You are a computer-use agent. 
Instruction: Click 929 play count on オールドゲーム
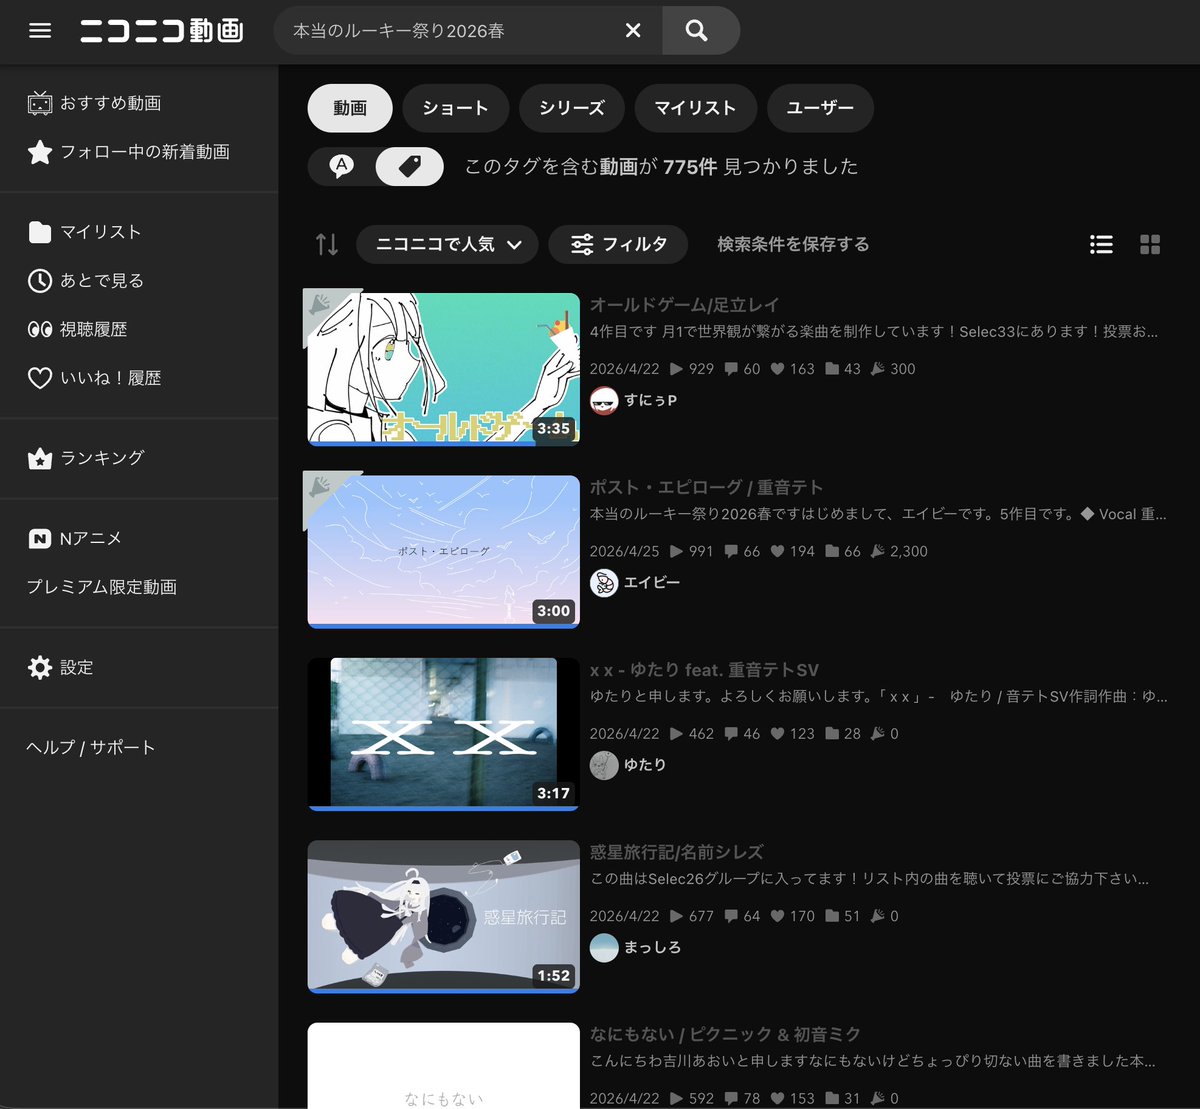[692, 369]
